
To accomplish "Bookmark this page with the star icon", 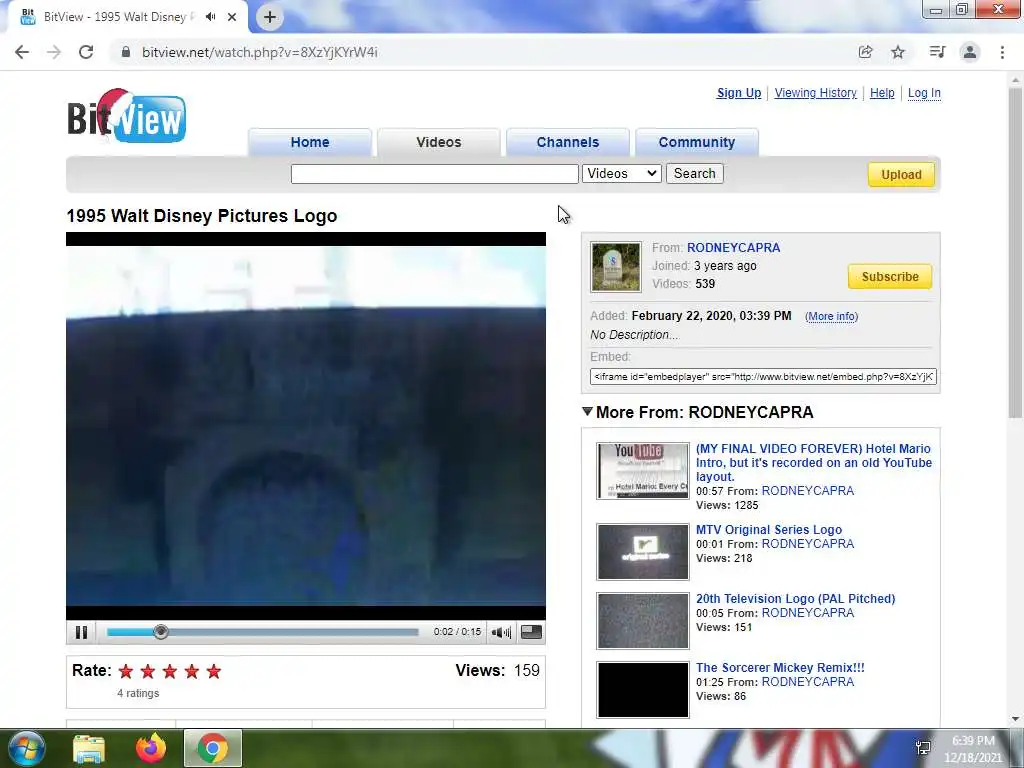I will click(x=898, y=52).
